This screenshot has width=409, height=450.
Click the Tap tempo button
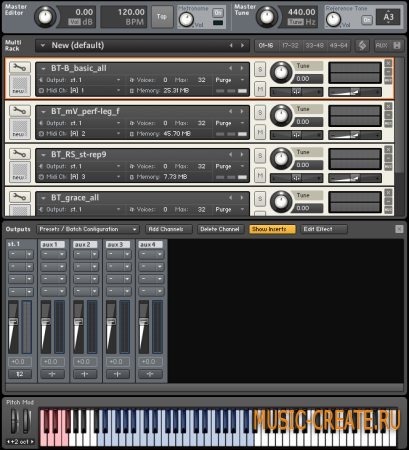pyautogui.click(x=162, y=16)
